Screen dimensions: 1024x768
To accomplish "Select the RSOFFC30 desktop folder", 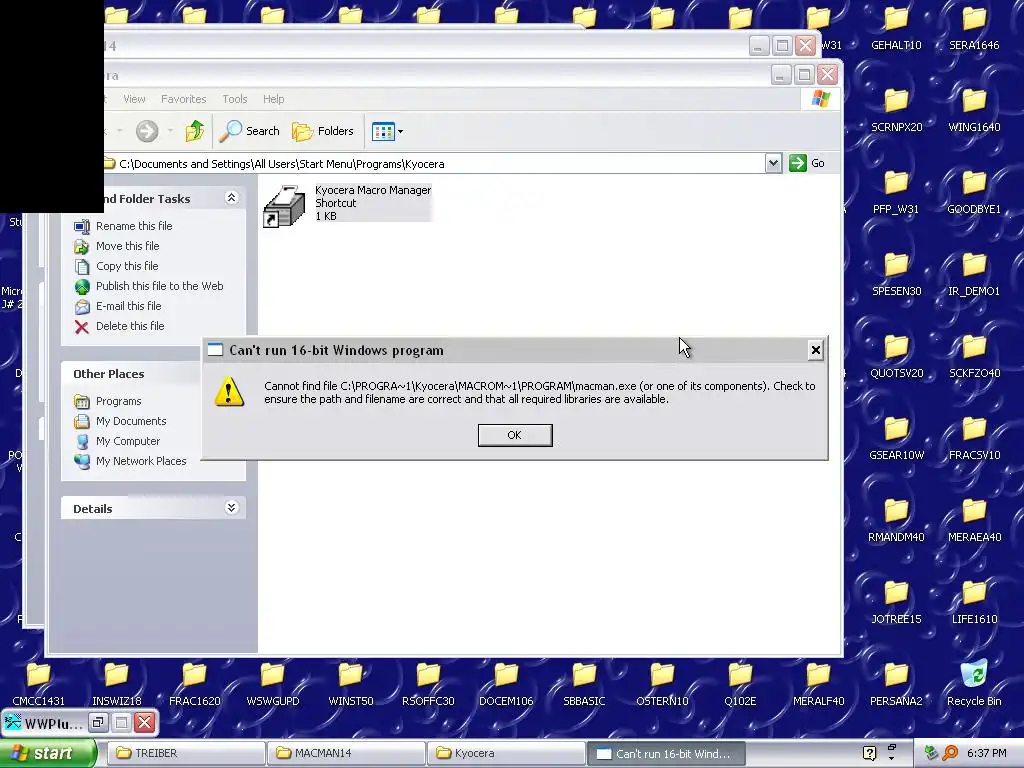I will coord(428,683).
